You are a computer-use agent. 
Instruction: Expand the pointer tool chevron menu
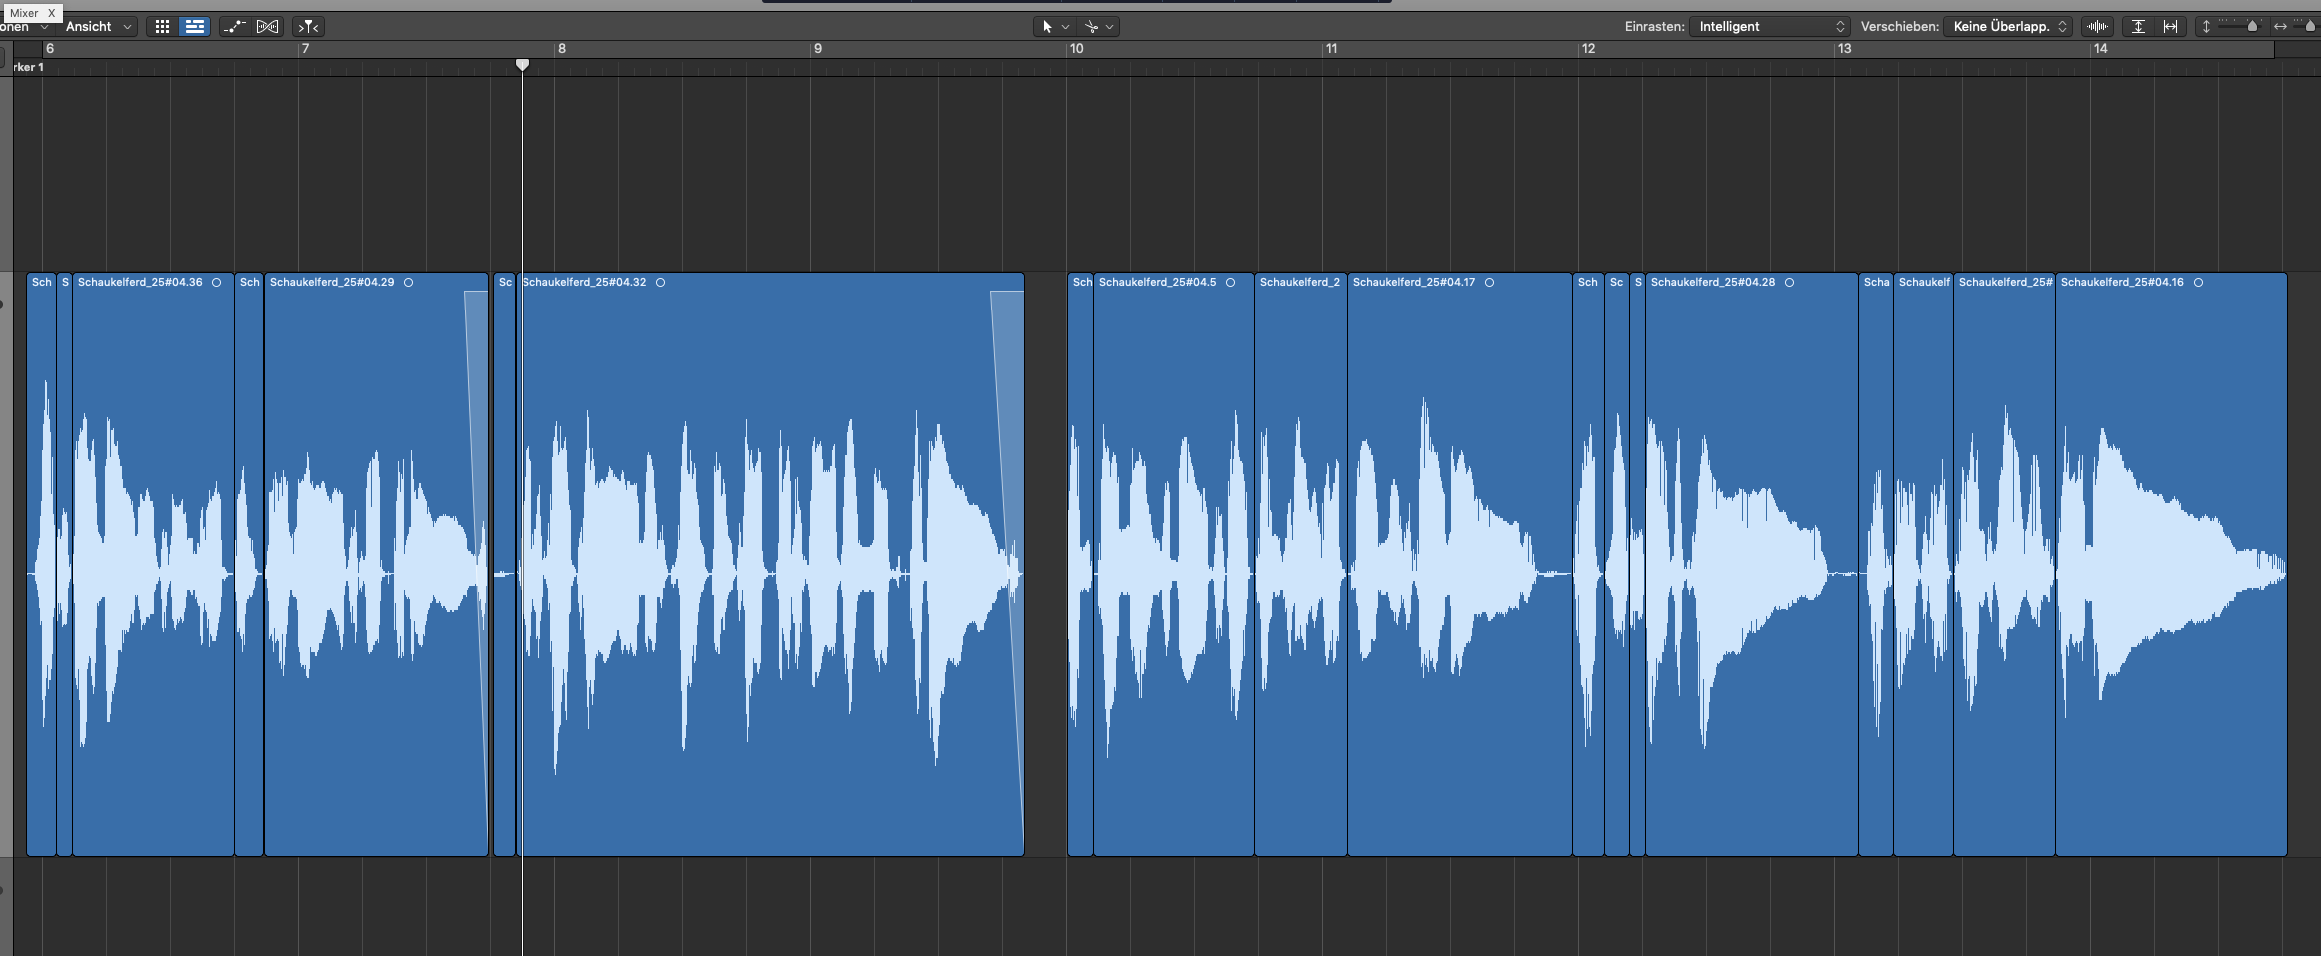(x=1066, y=27)
